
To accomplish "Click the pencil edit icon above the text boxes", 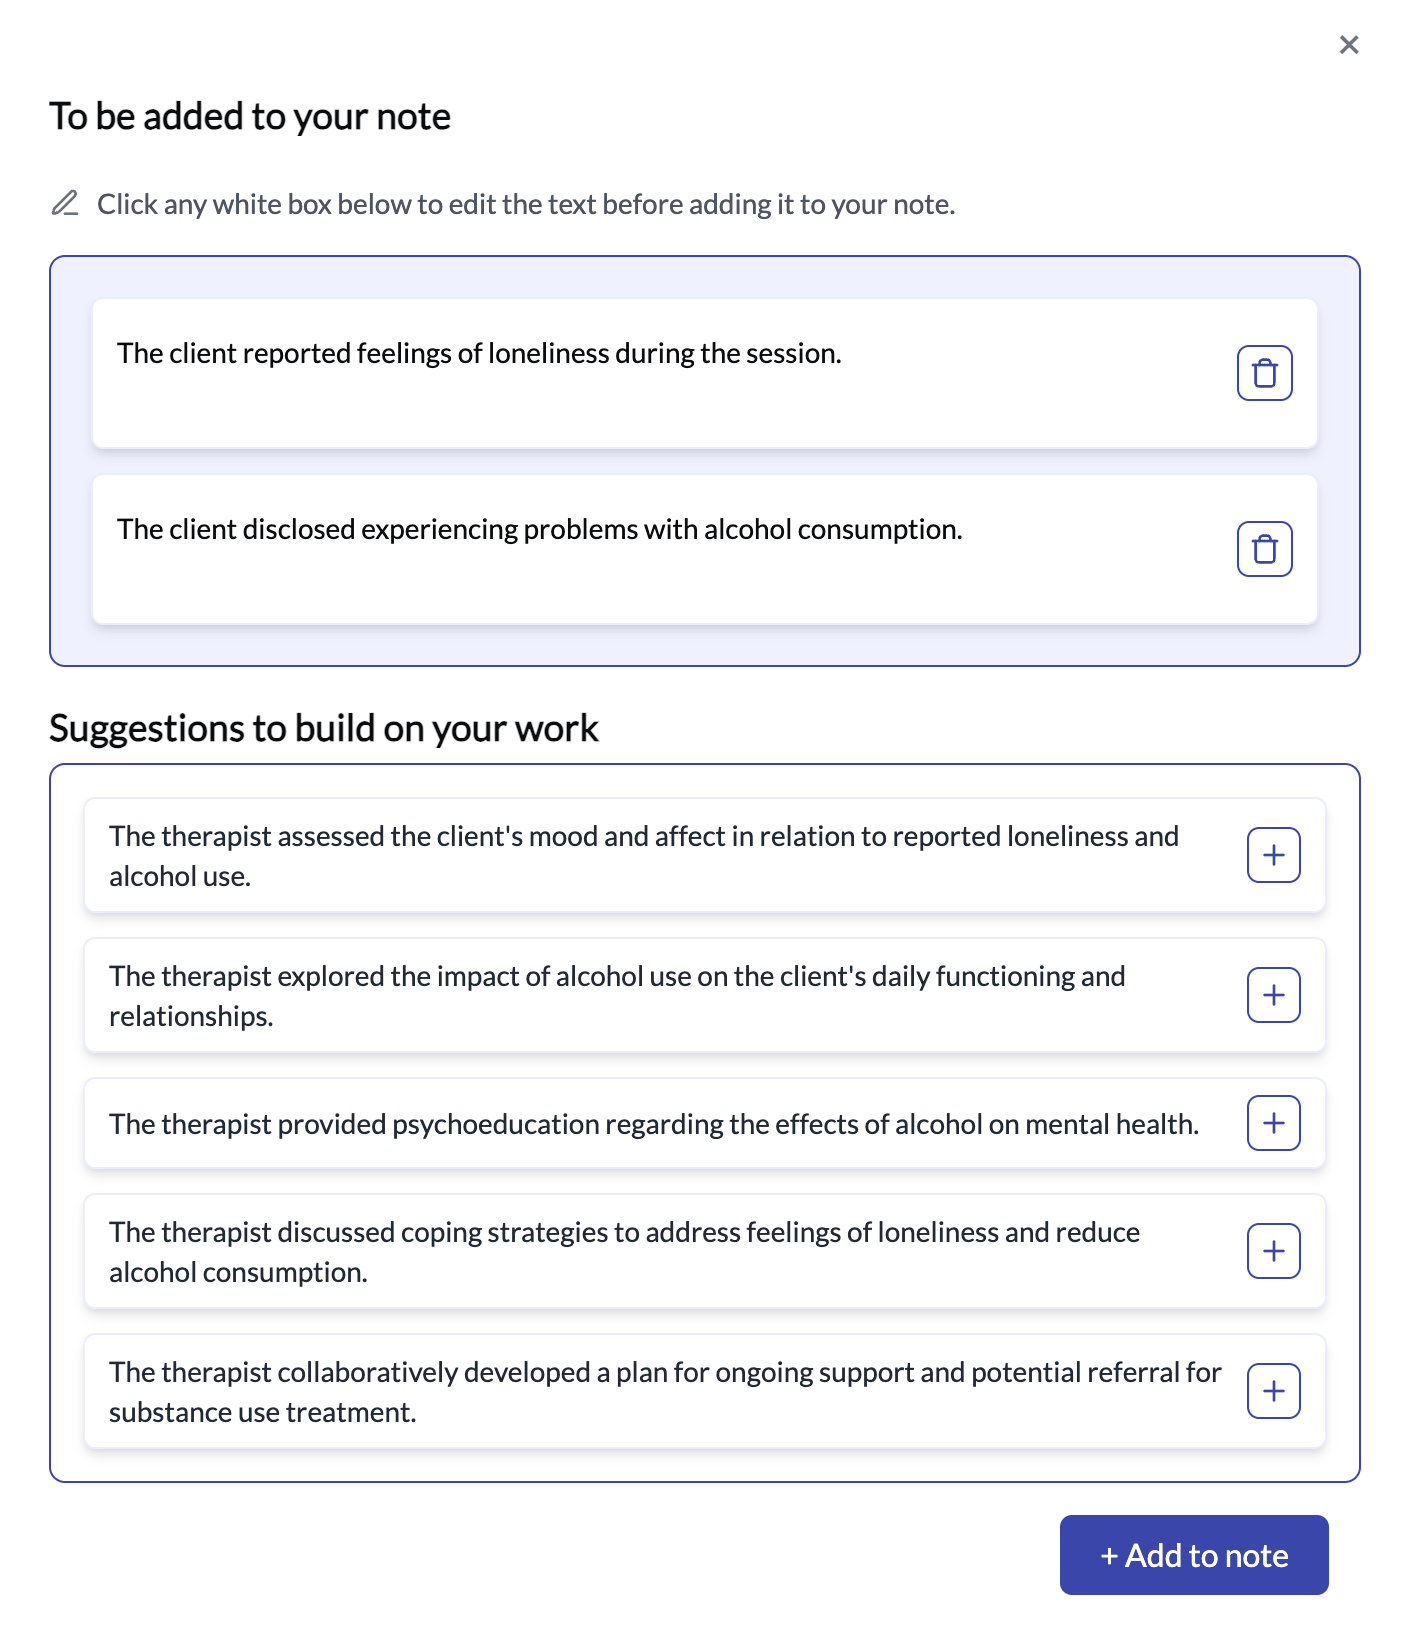I will click(66, 203).
